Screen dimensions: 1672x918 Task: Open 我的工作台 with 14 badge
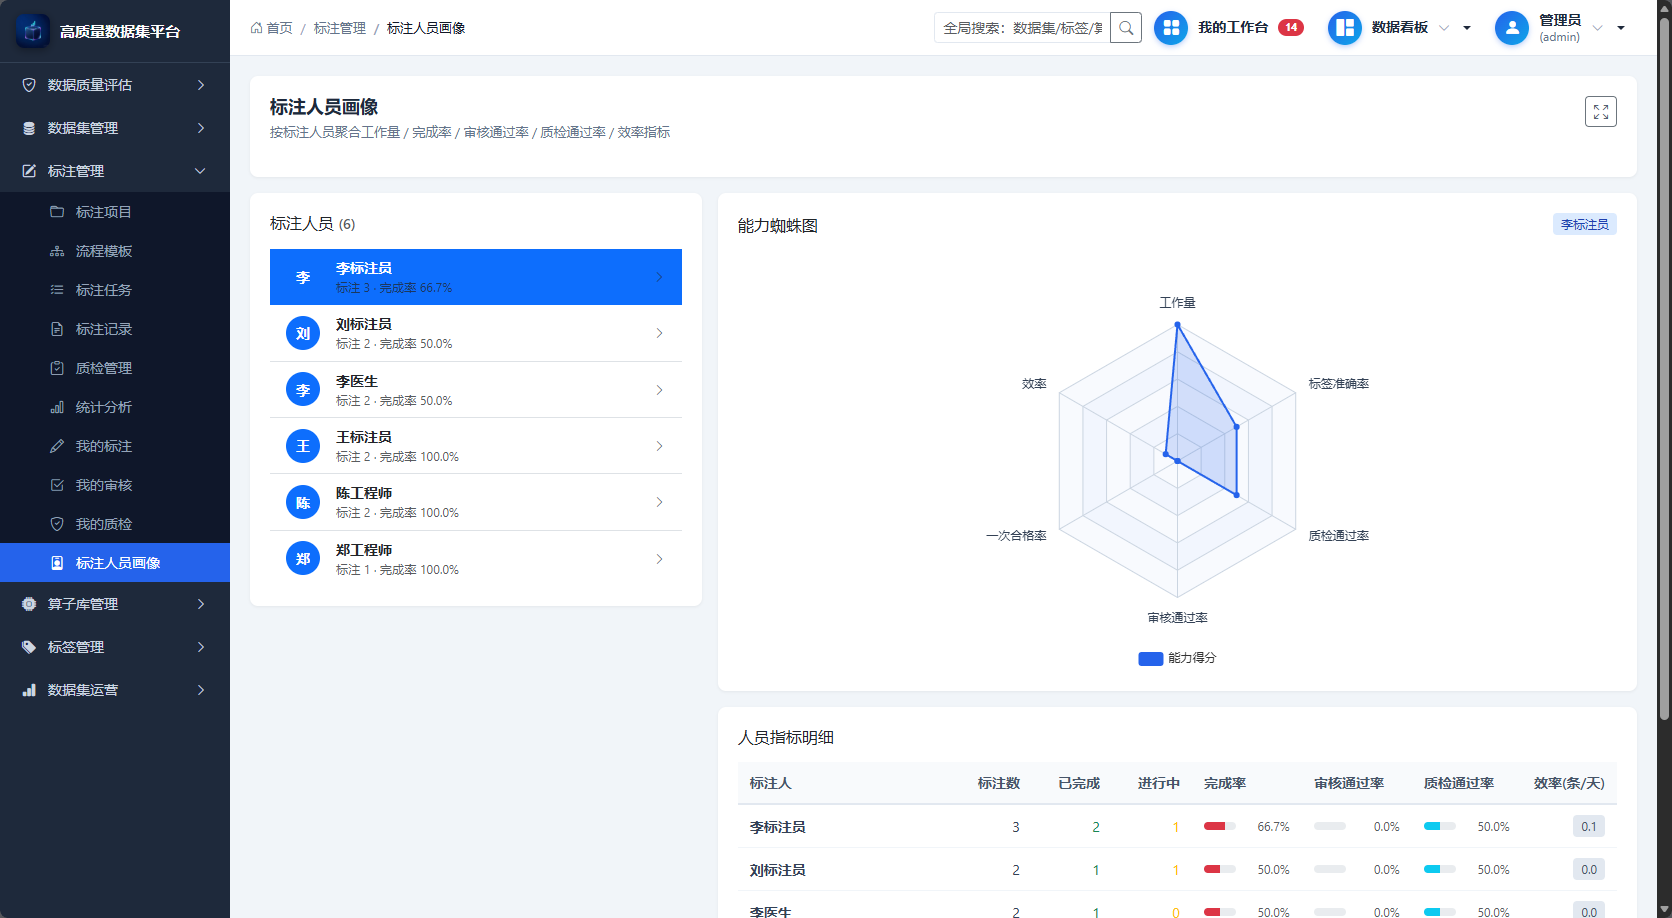click(x=1229, y=28)
